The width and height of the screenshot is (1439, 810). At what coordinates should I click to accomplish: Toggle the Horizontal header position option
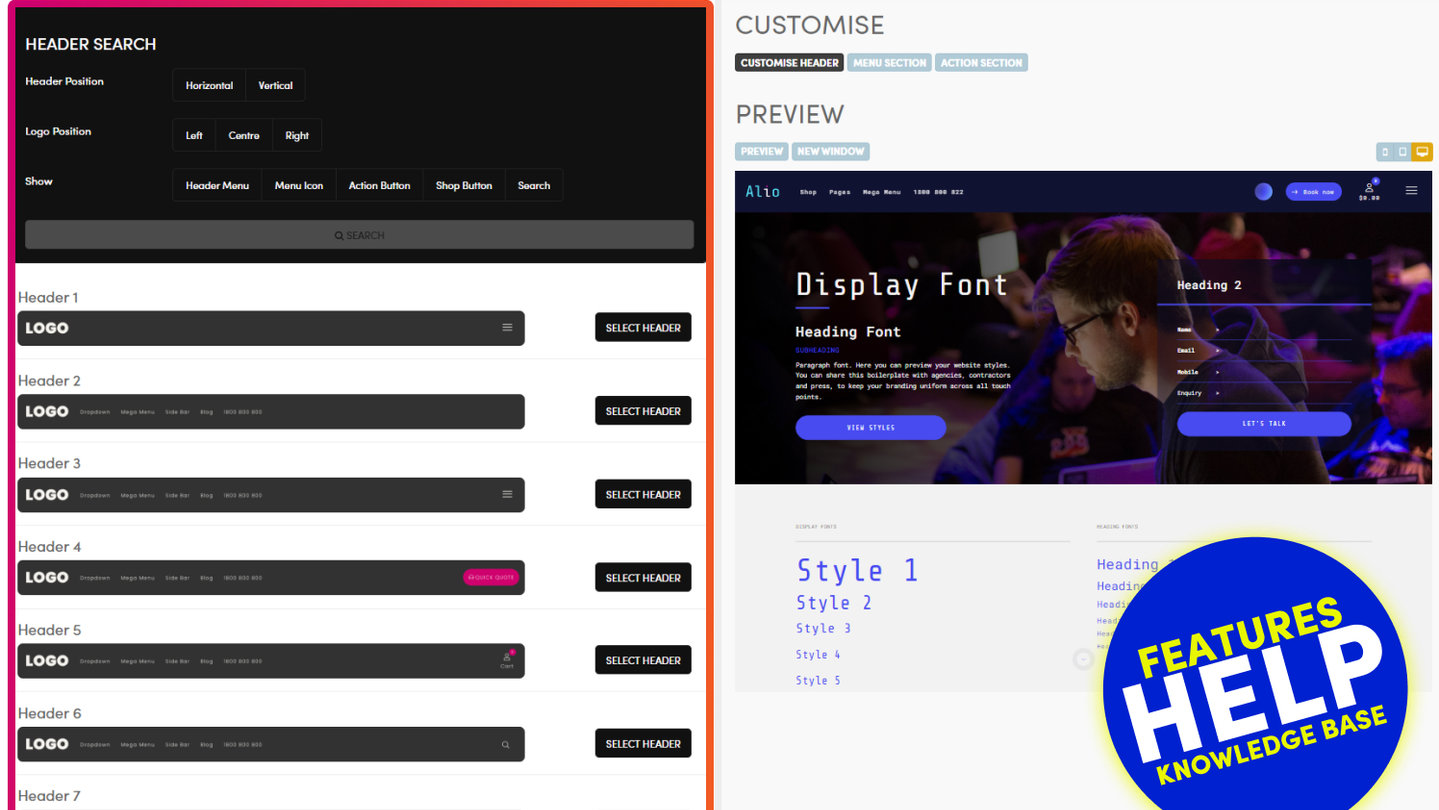[209, 86]
